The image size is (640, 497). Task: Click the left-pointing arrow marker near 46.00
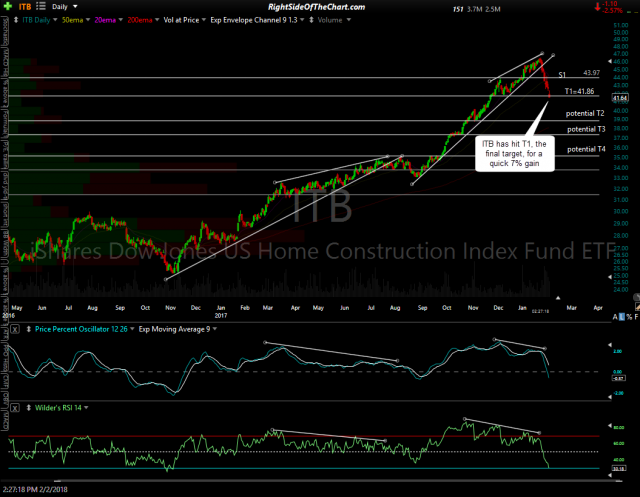pyautogui.click(x=610, y=62)
